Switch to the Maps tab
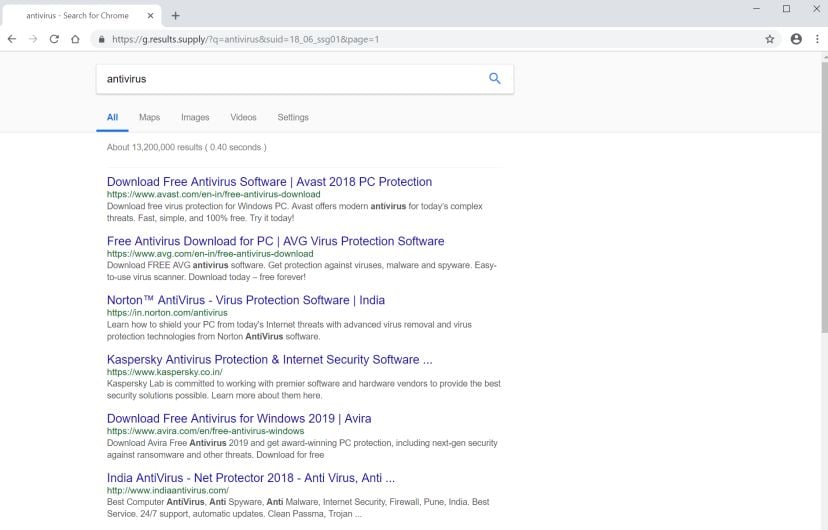This screenshot has height=530, width=828. tap(149, 117)
